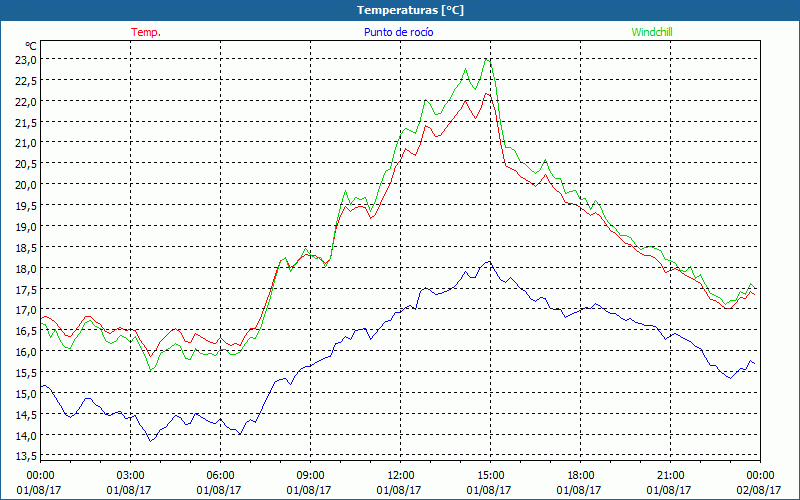The height and width of the screenshot is (500, 800).
Task: Click the 19,5 y-axis value
Action: coord(27,205)
